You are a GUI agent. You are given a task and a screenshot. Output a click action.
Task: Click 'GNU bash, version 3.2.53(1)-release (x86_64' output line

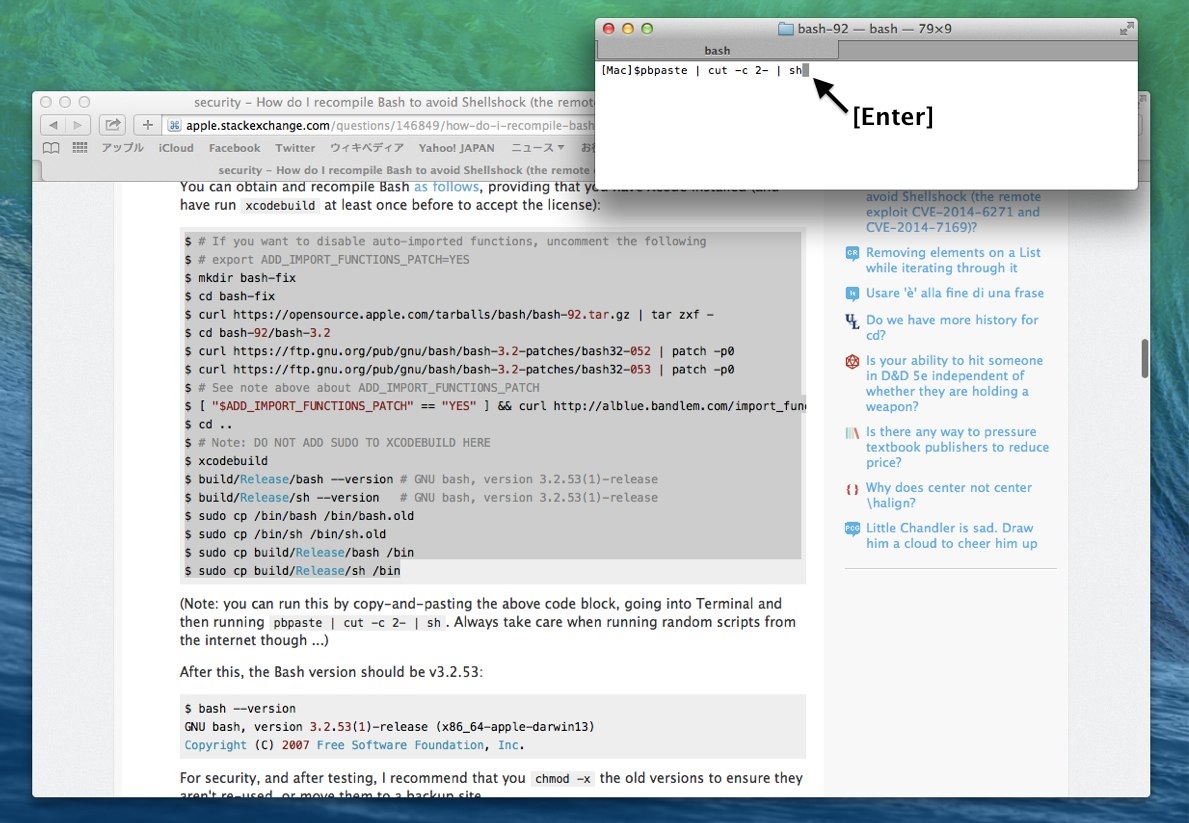[389, 727]
